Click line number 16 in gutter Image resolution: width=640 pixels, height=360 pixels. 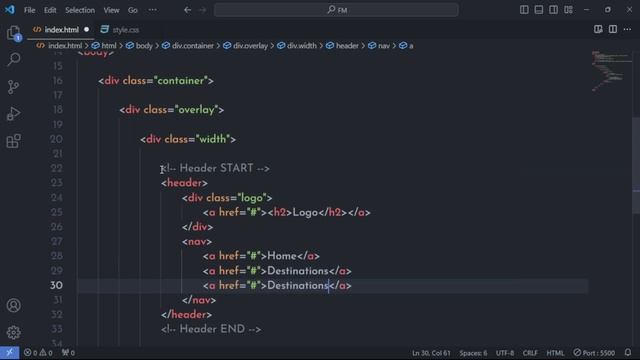tap(57, 81)
